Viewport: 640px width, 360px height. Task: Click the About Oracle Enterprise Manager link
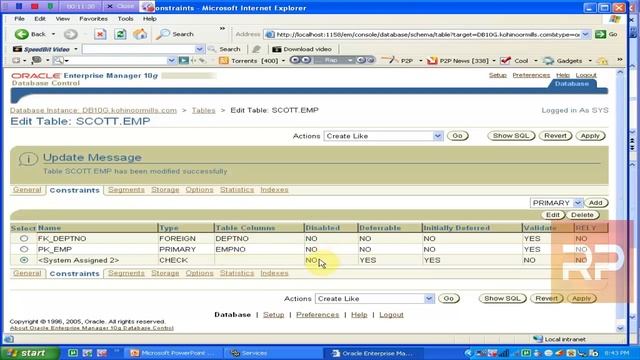tap(92, 328)
